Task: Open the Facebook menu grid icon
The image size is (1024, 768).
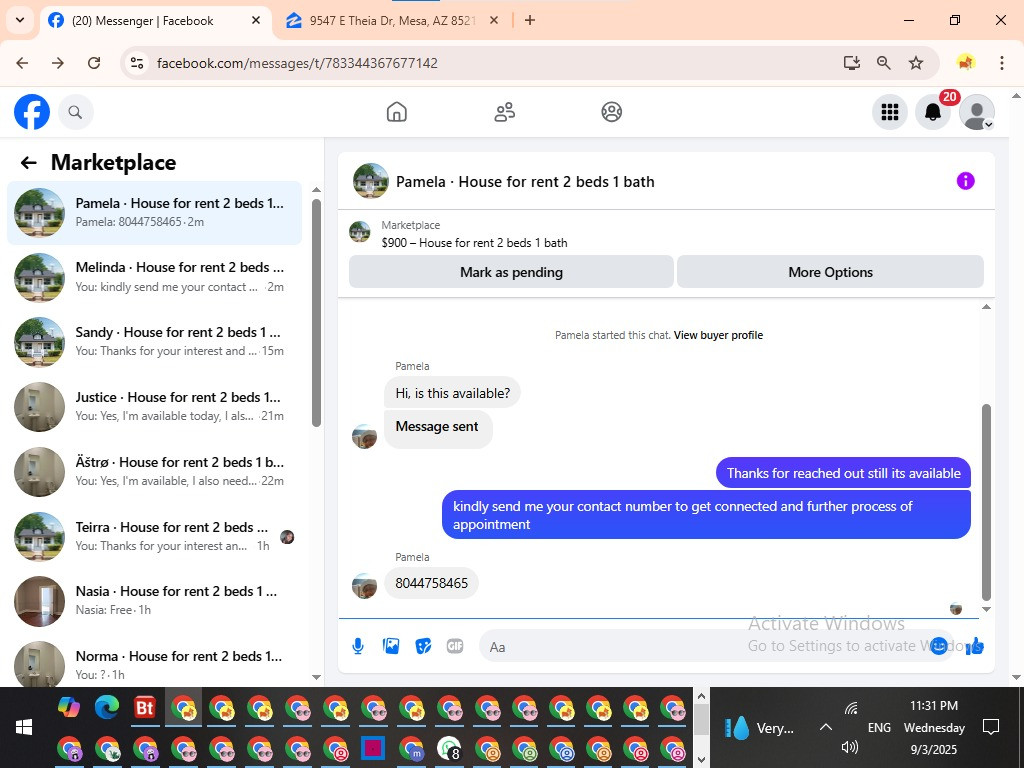Action: point(889,112)
